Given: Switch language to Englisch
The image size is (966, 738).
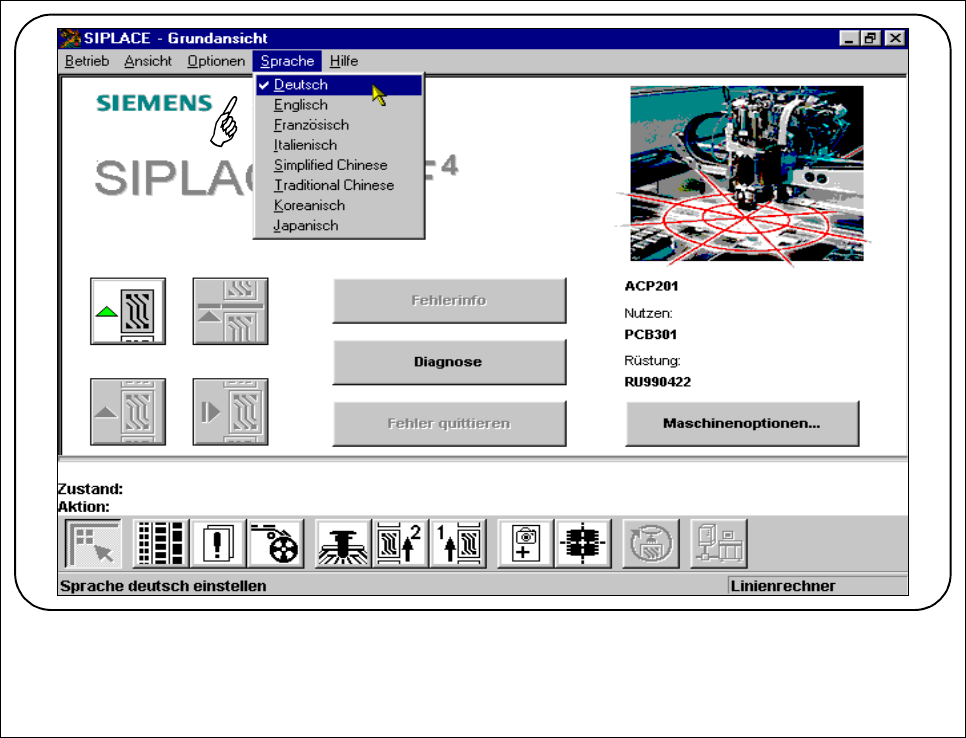Looking at the screenshot, I should click(x=339, y=105).
